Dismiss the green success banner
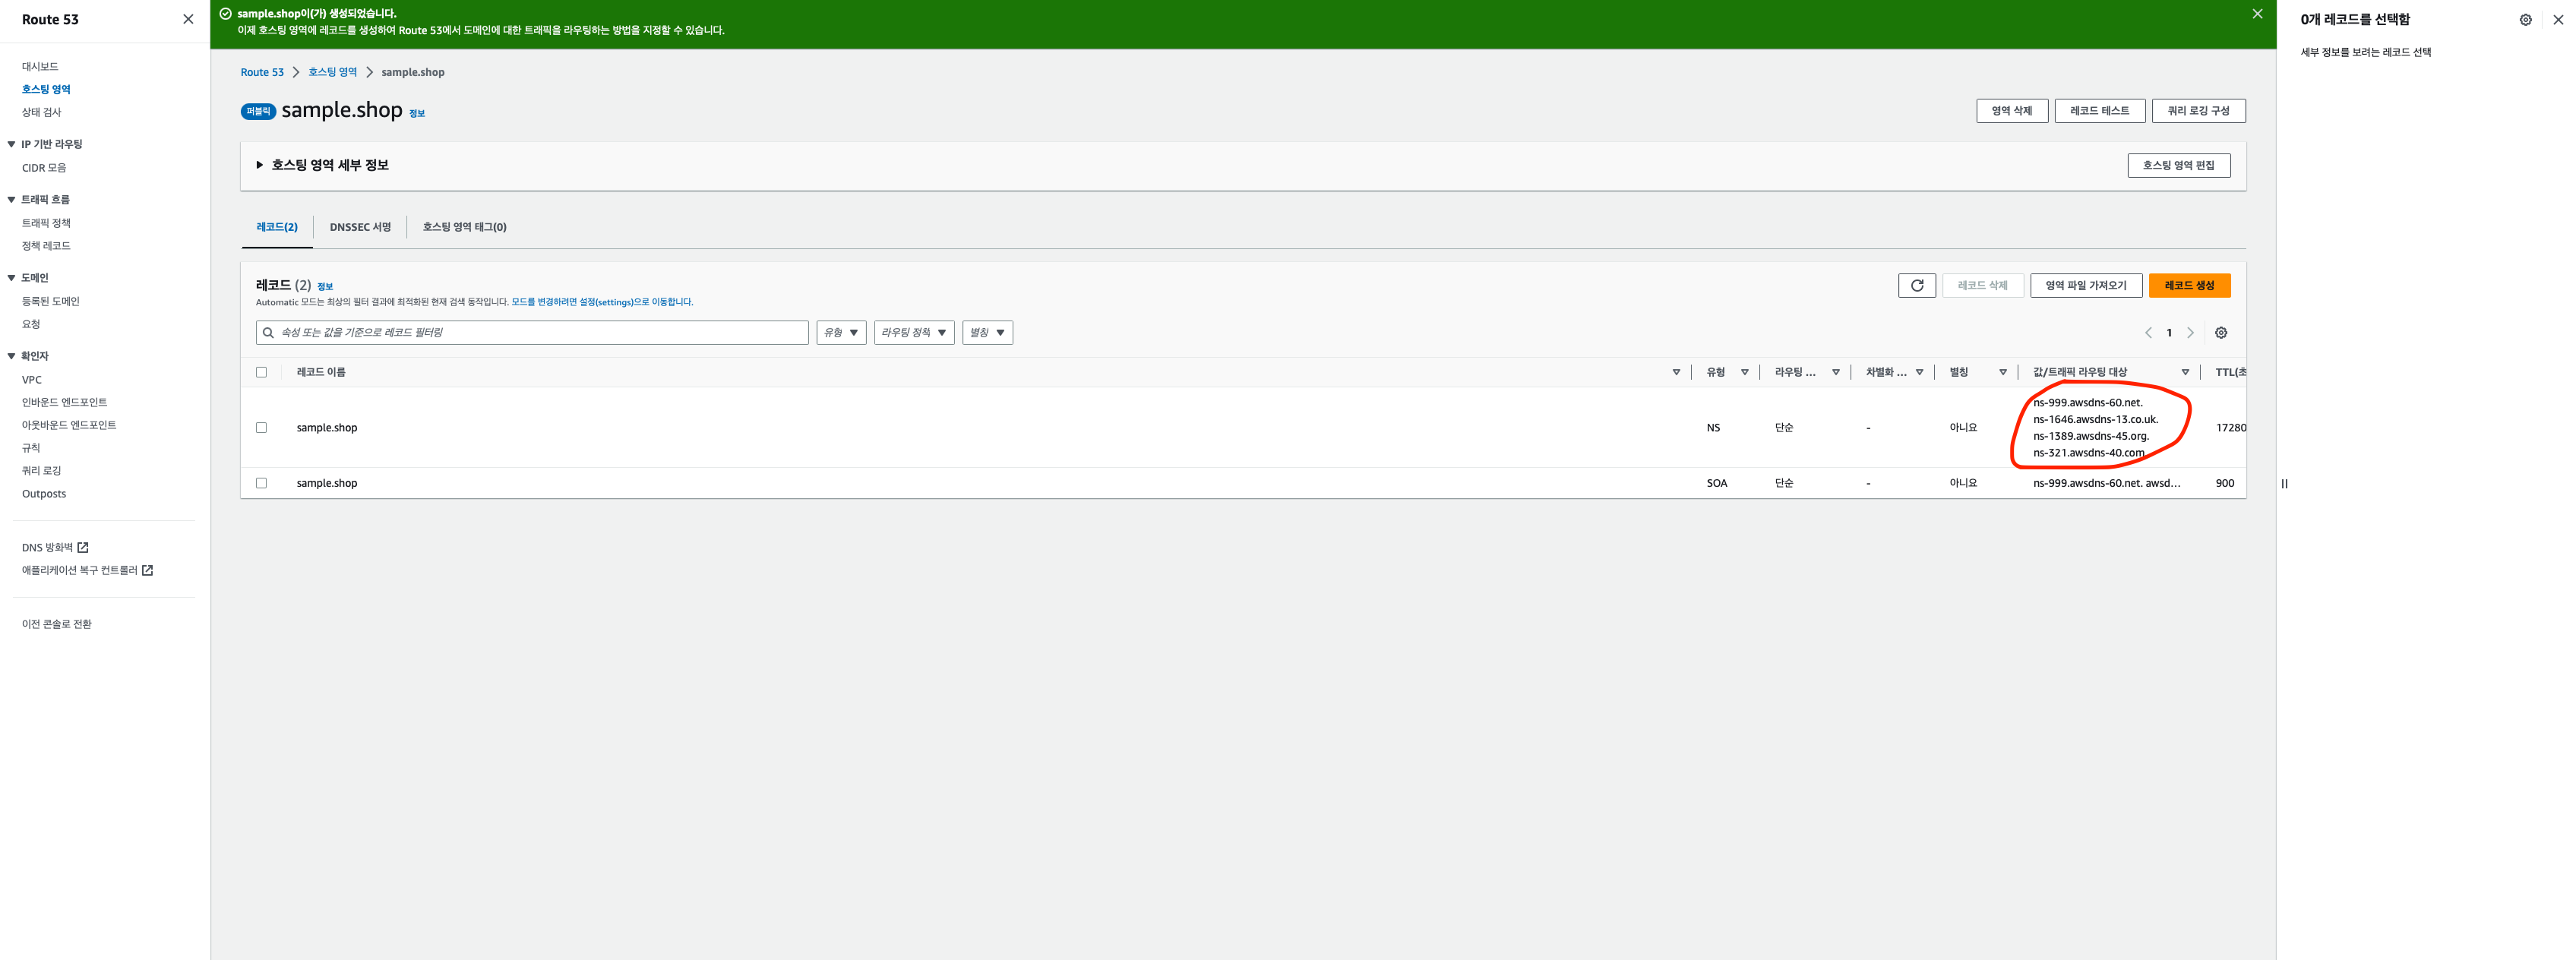 tap(2257, 14)
